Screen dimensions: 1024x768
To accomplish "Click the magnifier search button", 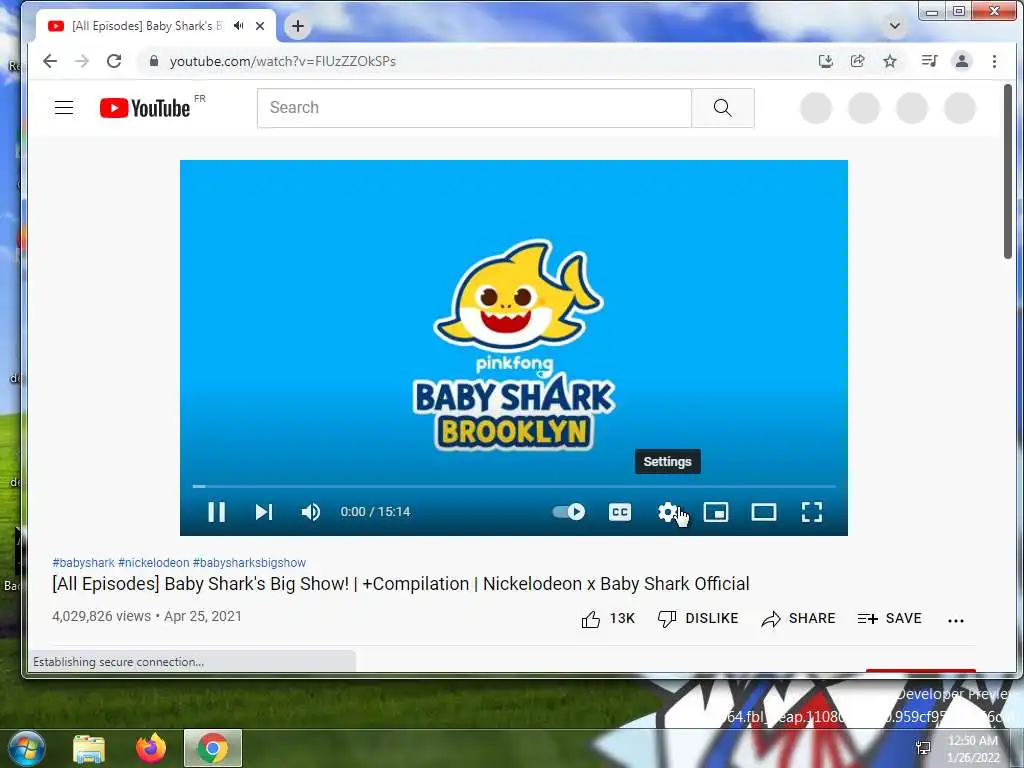I will pos(723,108).
